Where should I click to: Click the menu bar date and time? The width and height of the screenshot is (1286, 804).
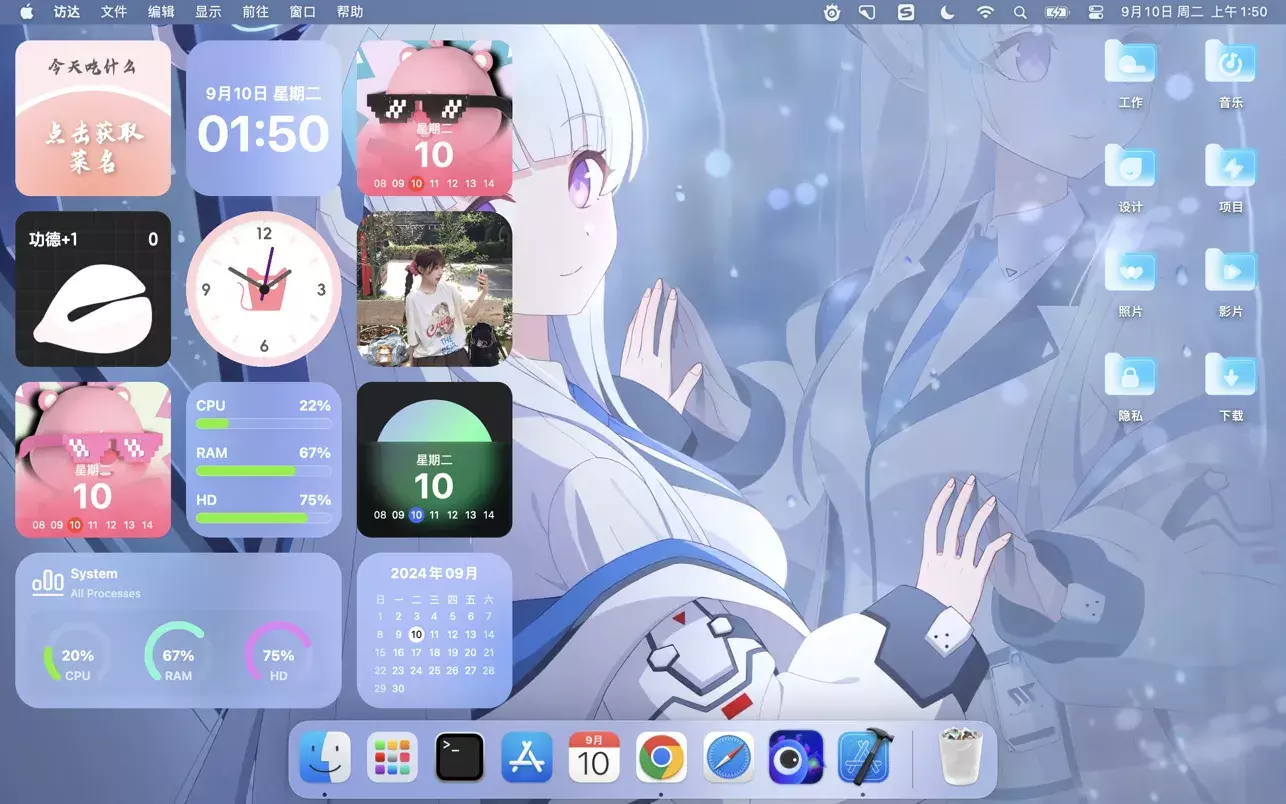(1194, 12)
